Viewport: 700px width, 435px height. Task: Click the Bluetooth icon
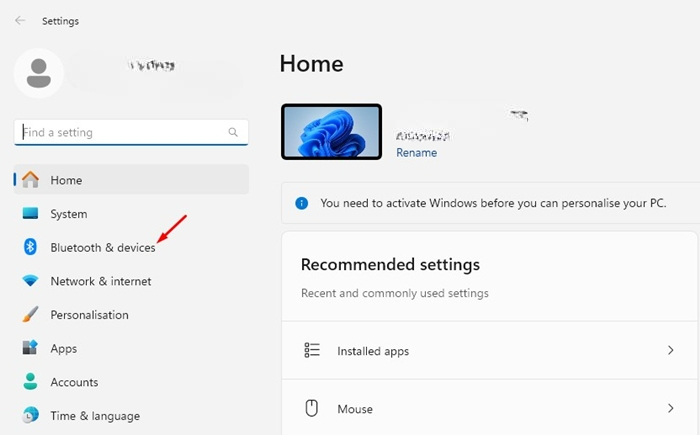coord(30,247)
